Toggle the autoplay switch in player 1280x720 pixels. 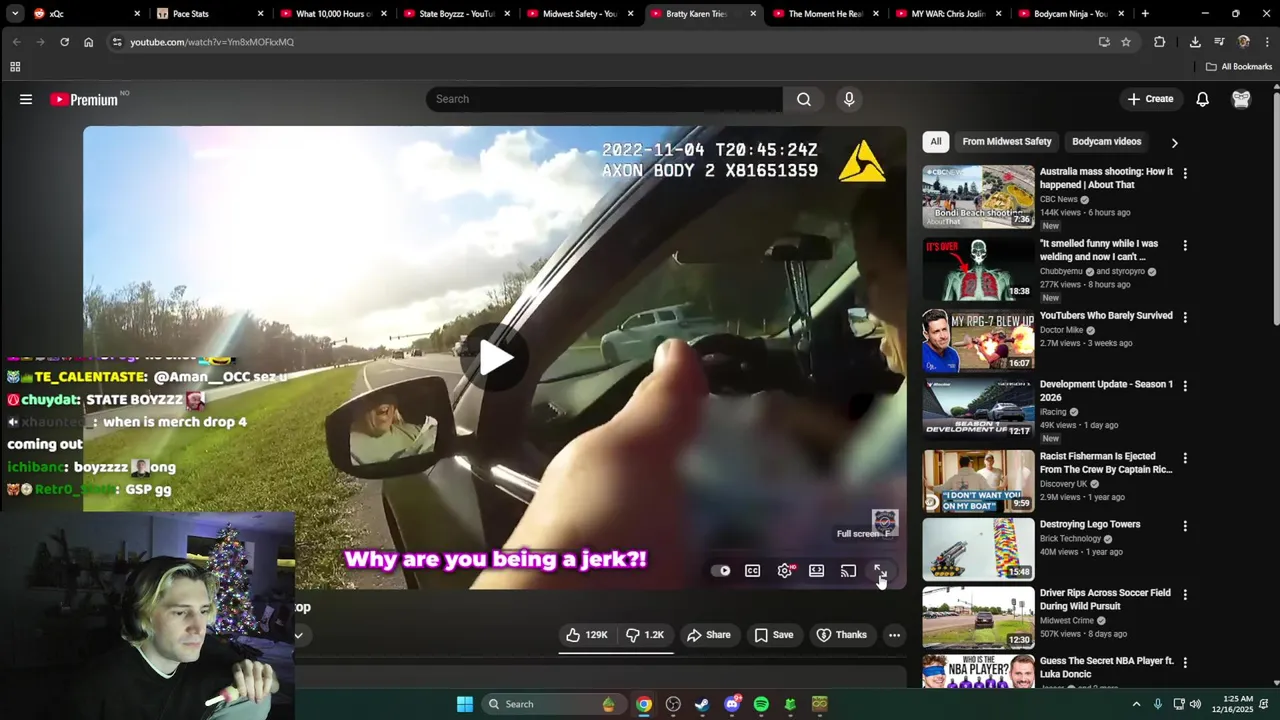tap(721, 571)
